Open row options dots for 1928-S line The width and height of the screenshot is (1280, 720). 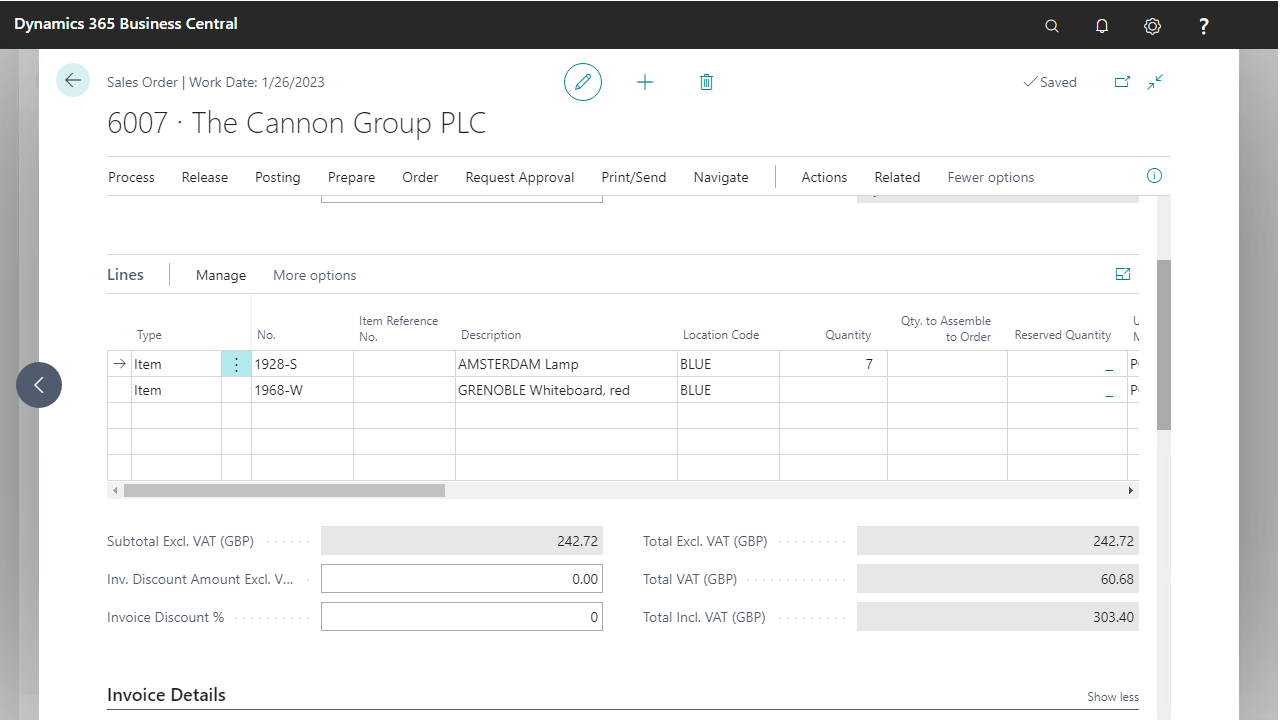coord(236,364)
